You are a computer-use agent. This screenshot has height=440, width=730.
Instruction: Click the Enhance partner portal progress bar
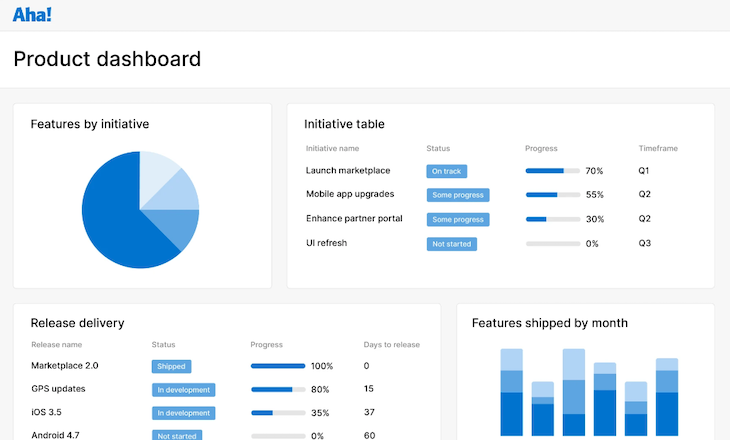pos(553,219)
